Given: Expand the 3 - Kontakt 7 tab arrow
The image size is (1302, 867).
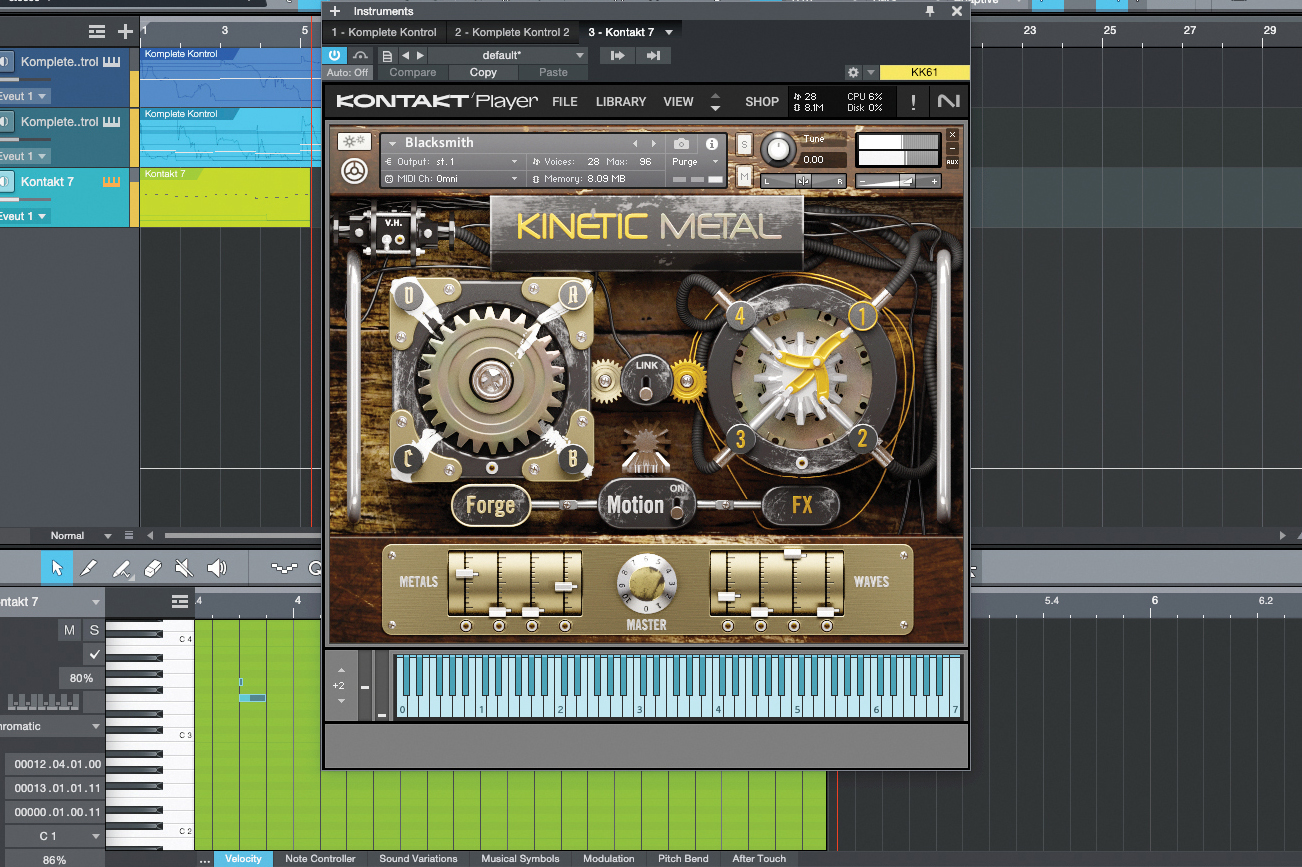Looking at the screenshot, I should click(668, 33).
